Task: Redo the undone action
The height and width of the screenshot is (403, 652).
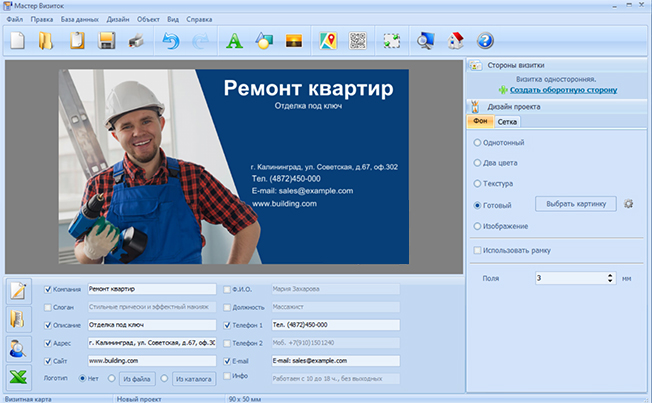Action: coord(200,41)
